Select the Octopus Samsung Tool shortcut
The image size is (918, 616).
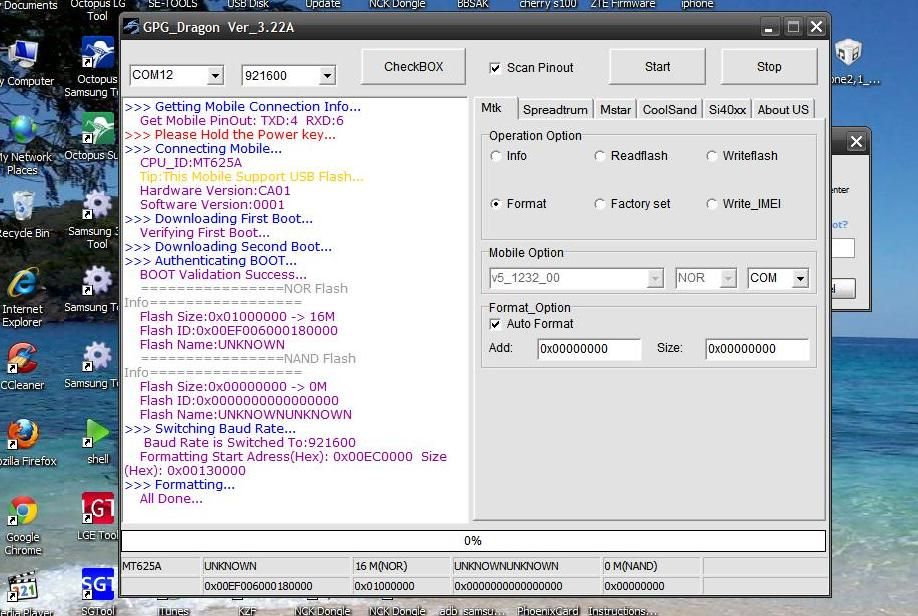coord(97,54)
